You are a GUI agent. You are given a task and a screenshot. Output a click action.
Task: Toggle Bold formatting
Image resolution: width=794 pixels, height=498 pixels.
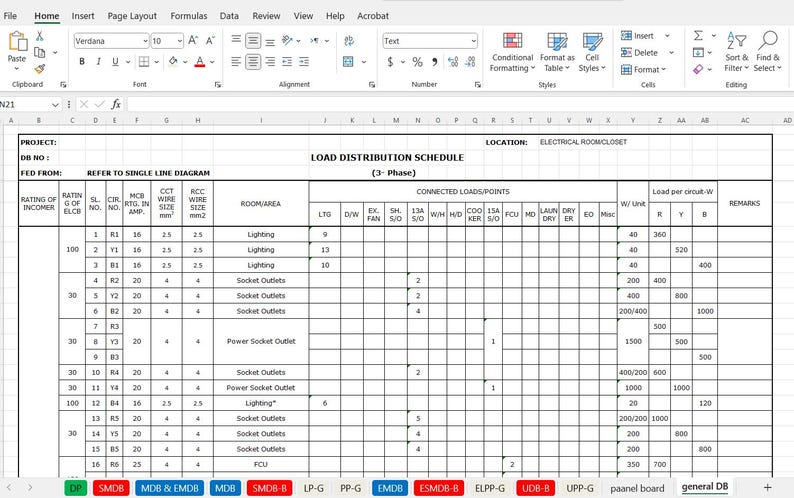click(82, 62)
